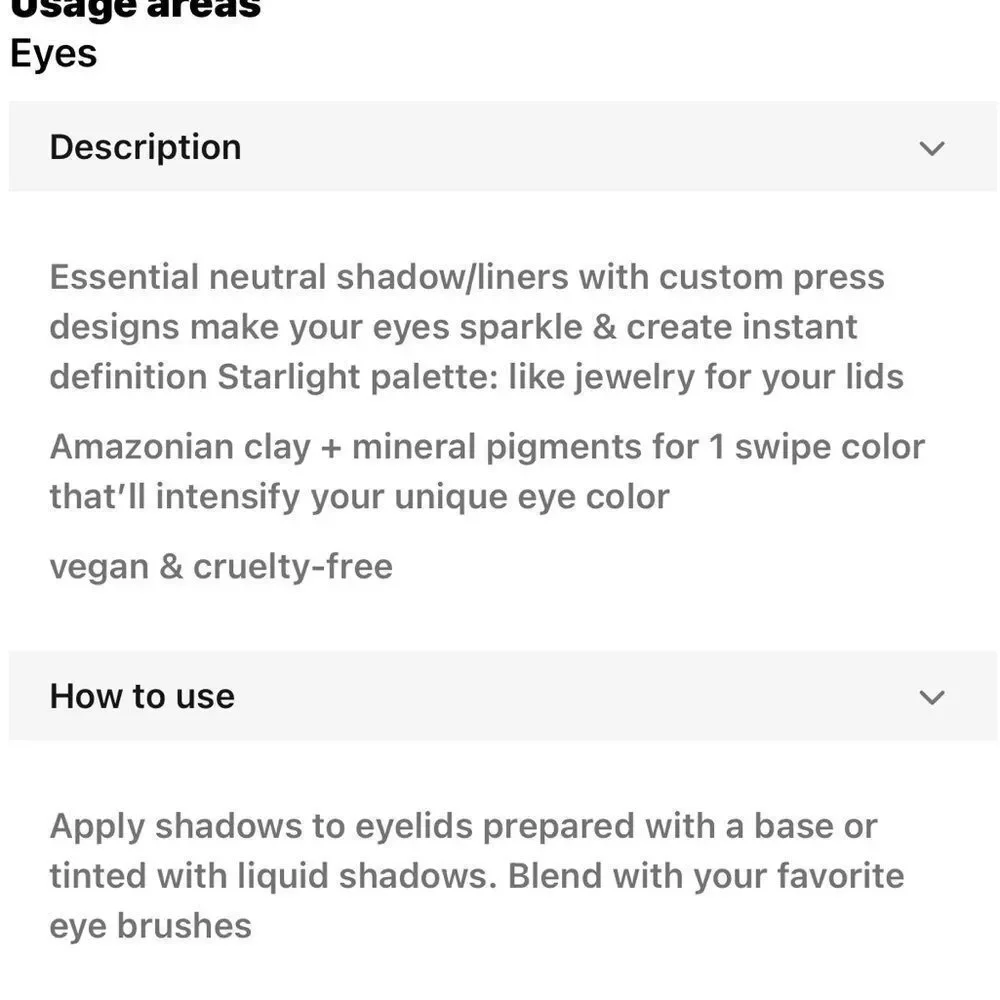The image size is (1000, 1000).
Task: Select the Usage areas heading
Action: [x=135, y=9]
